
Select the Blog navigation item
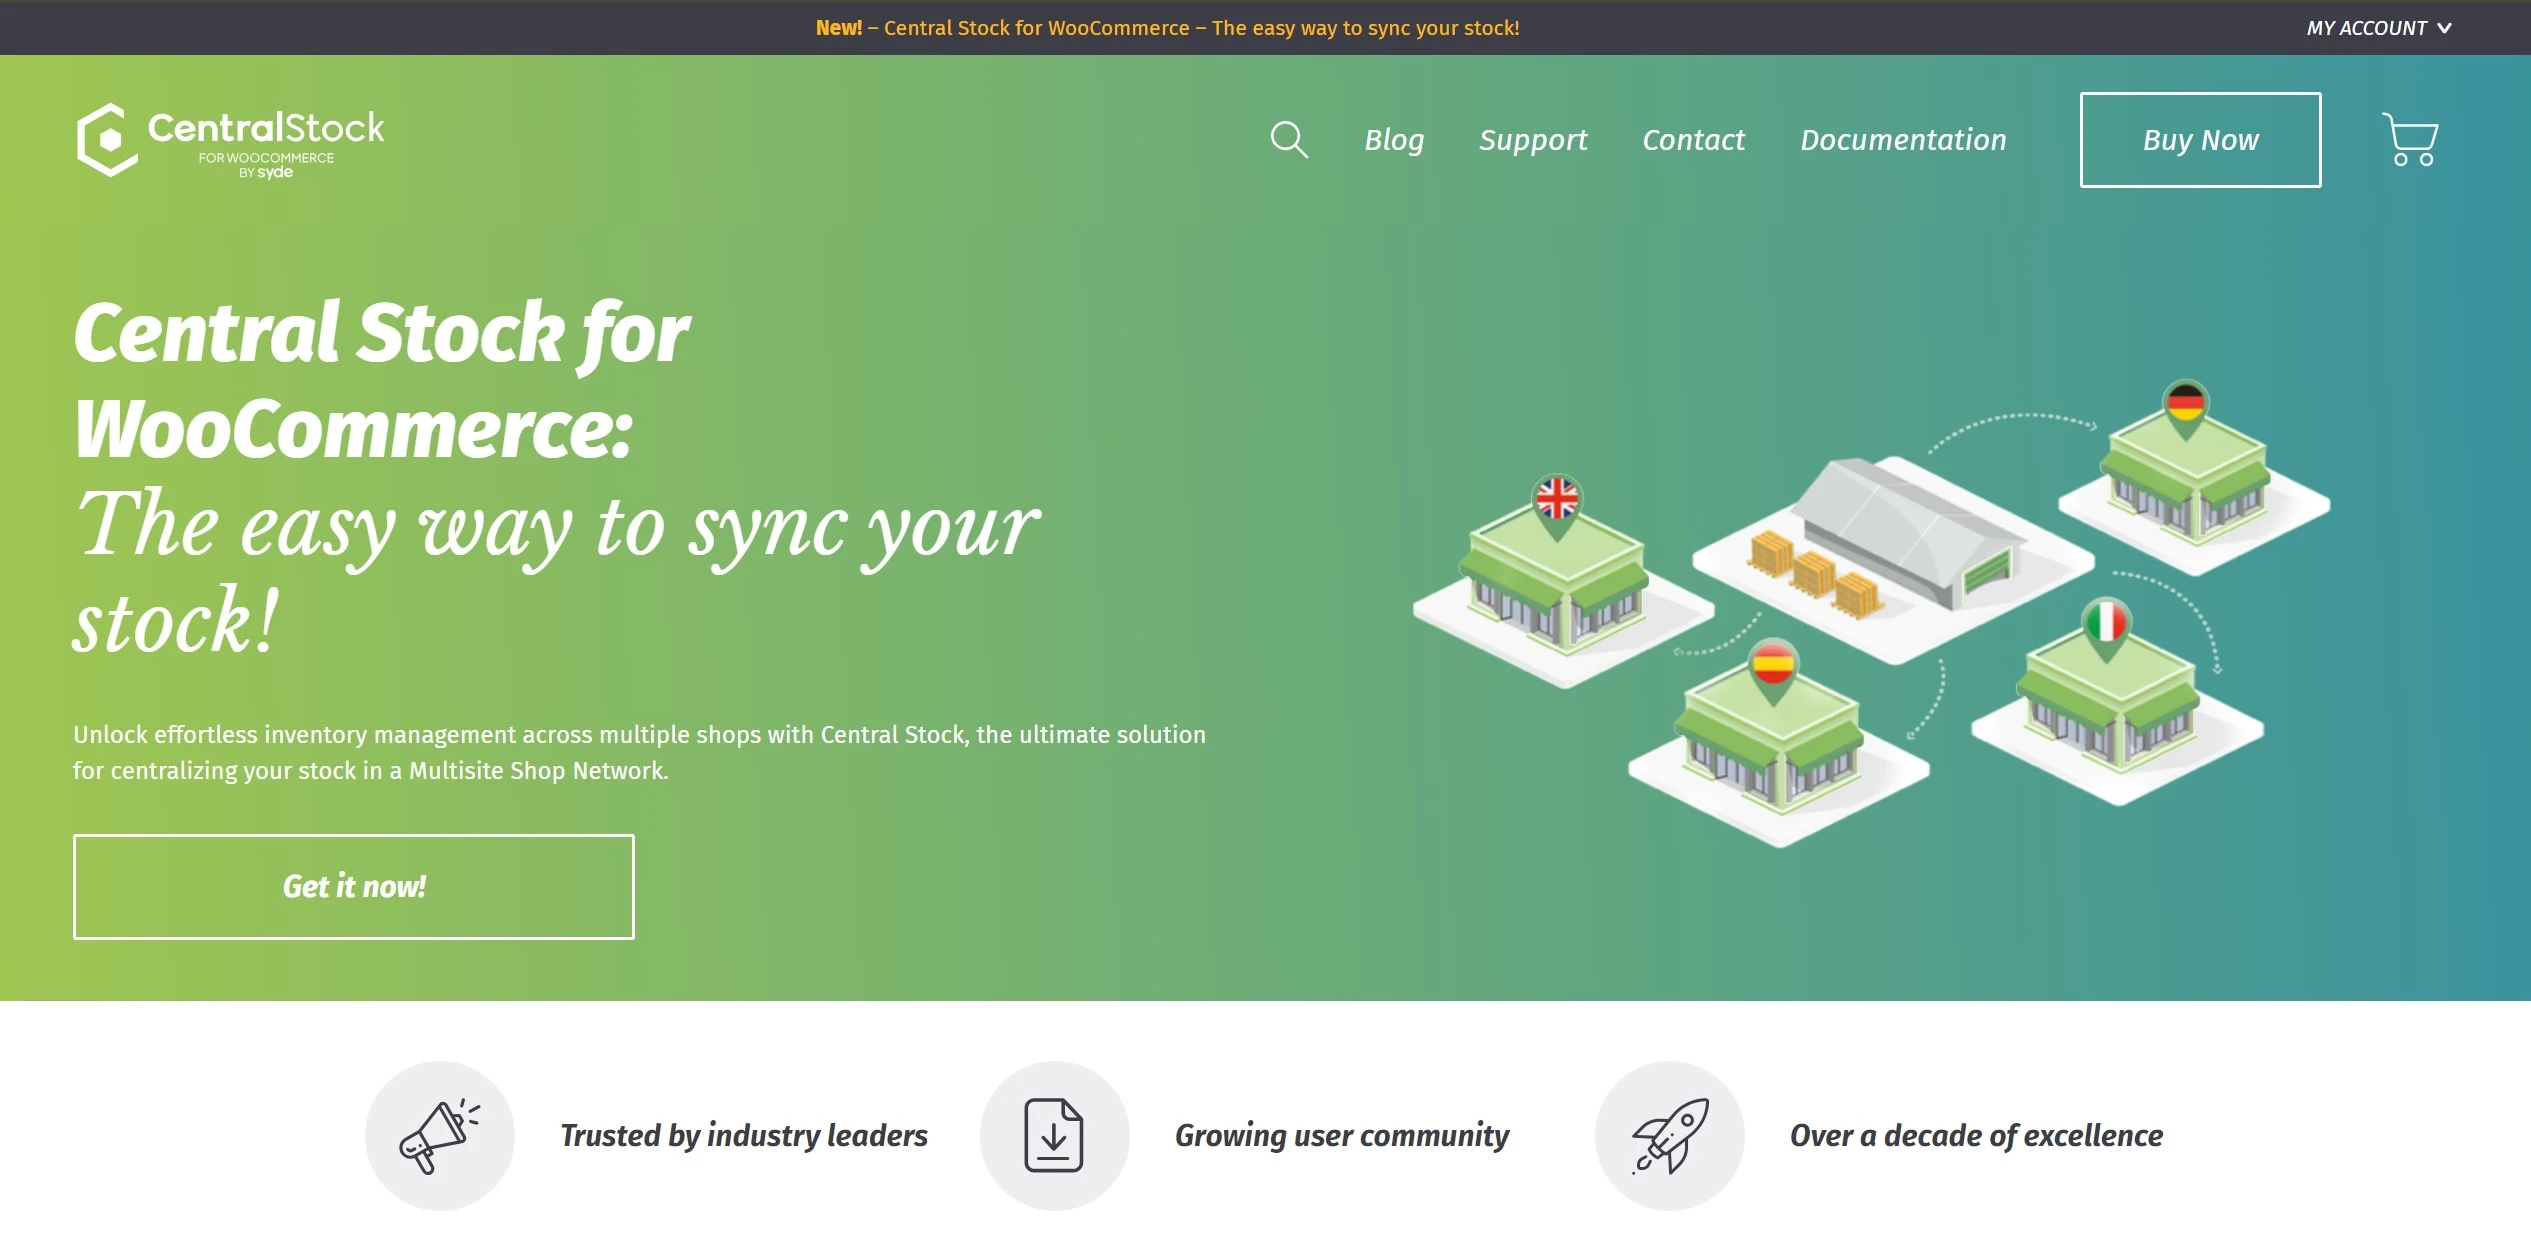1393,140
